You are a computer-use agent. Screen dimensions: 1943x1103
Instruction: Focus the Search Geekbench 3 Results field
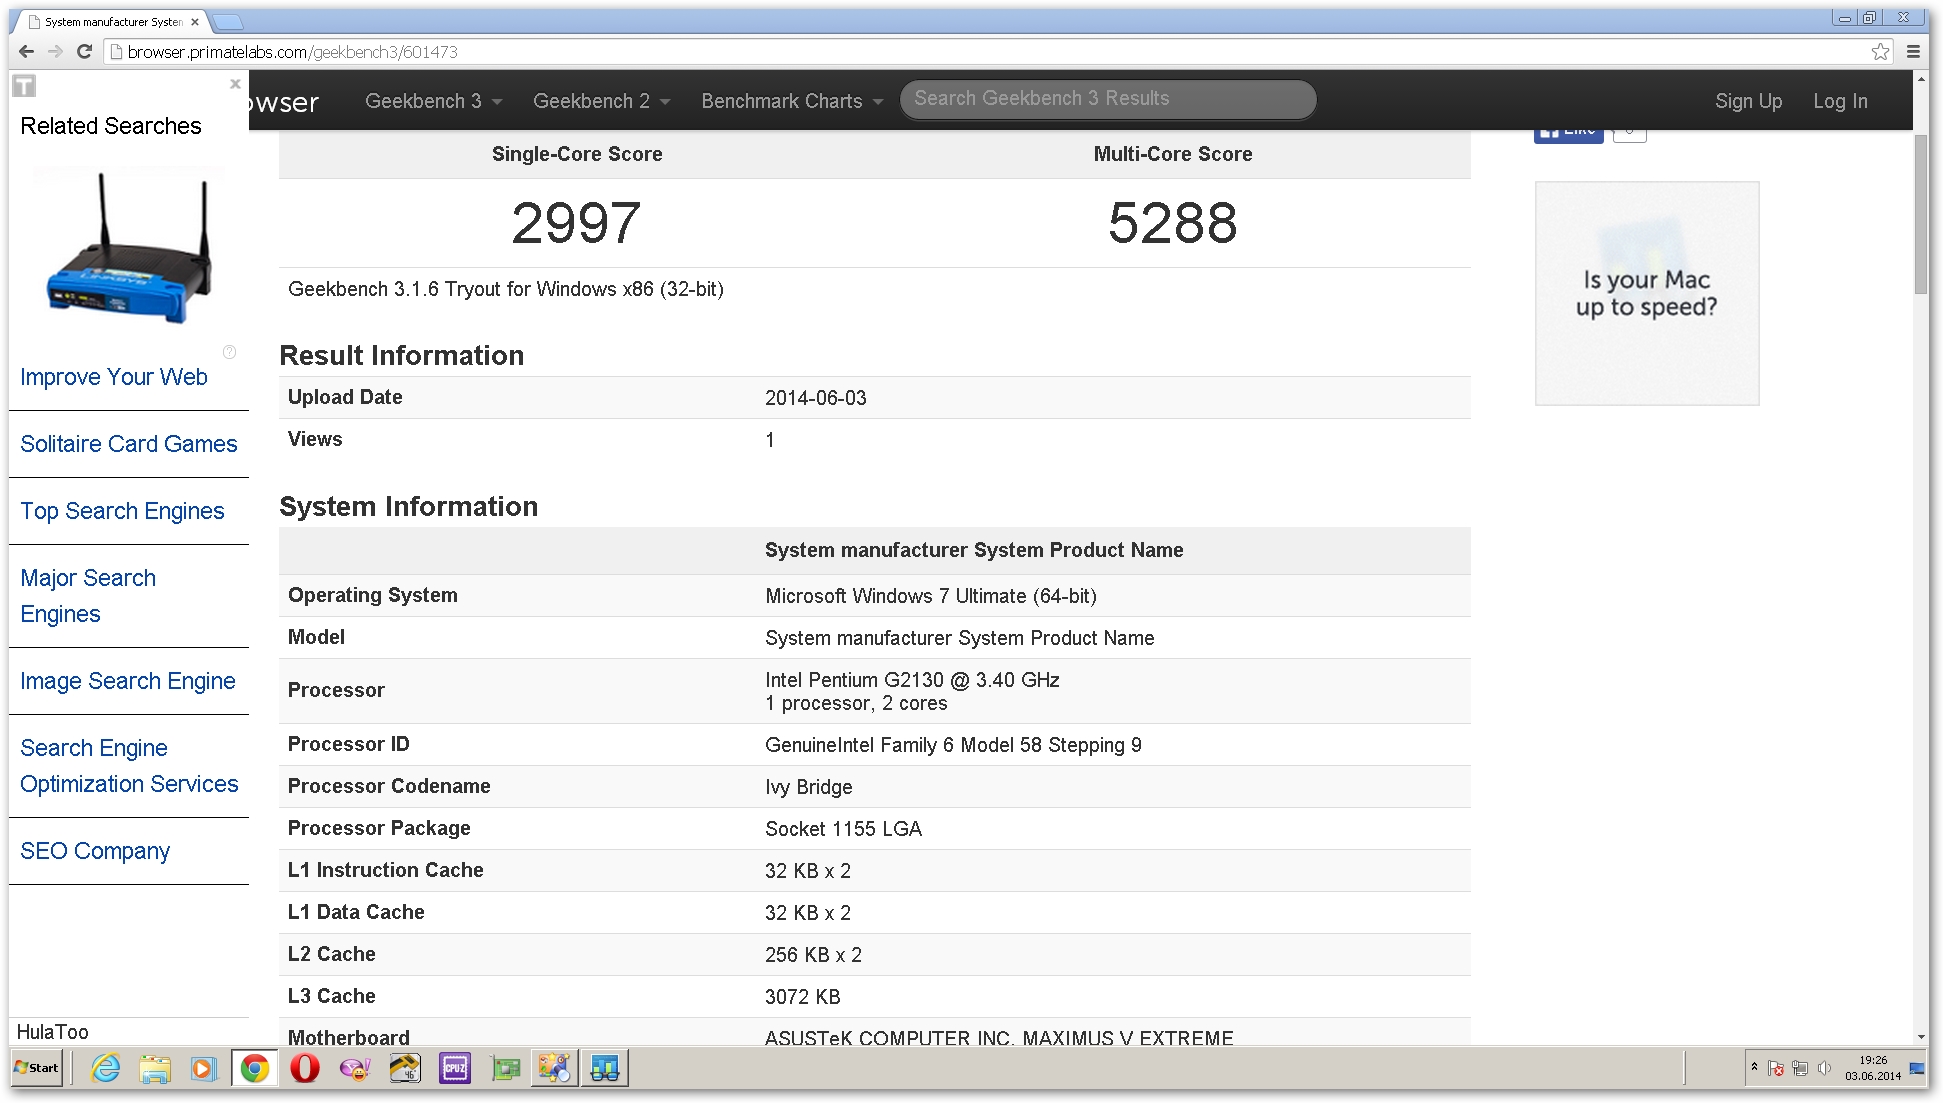tap(1108, 99)
